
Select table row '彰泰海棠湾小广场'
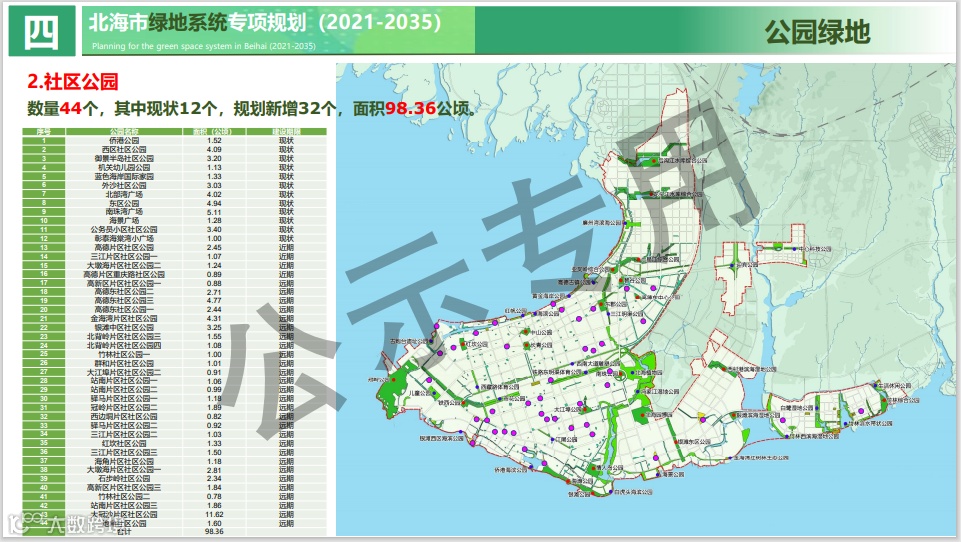coord(175,239)
